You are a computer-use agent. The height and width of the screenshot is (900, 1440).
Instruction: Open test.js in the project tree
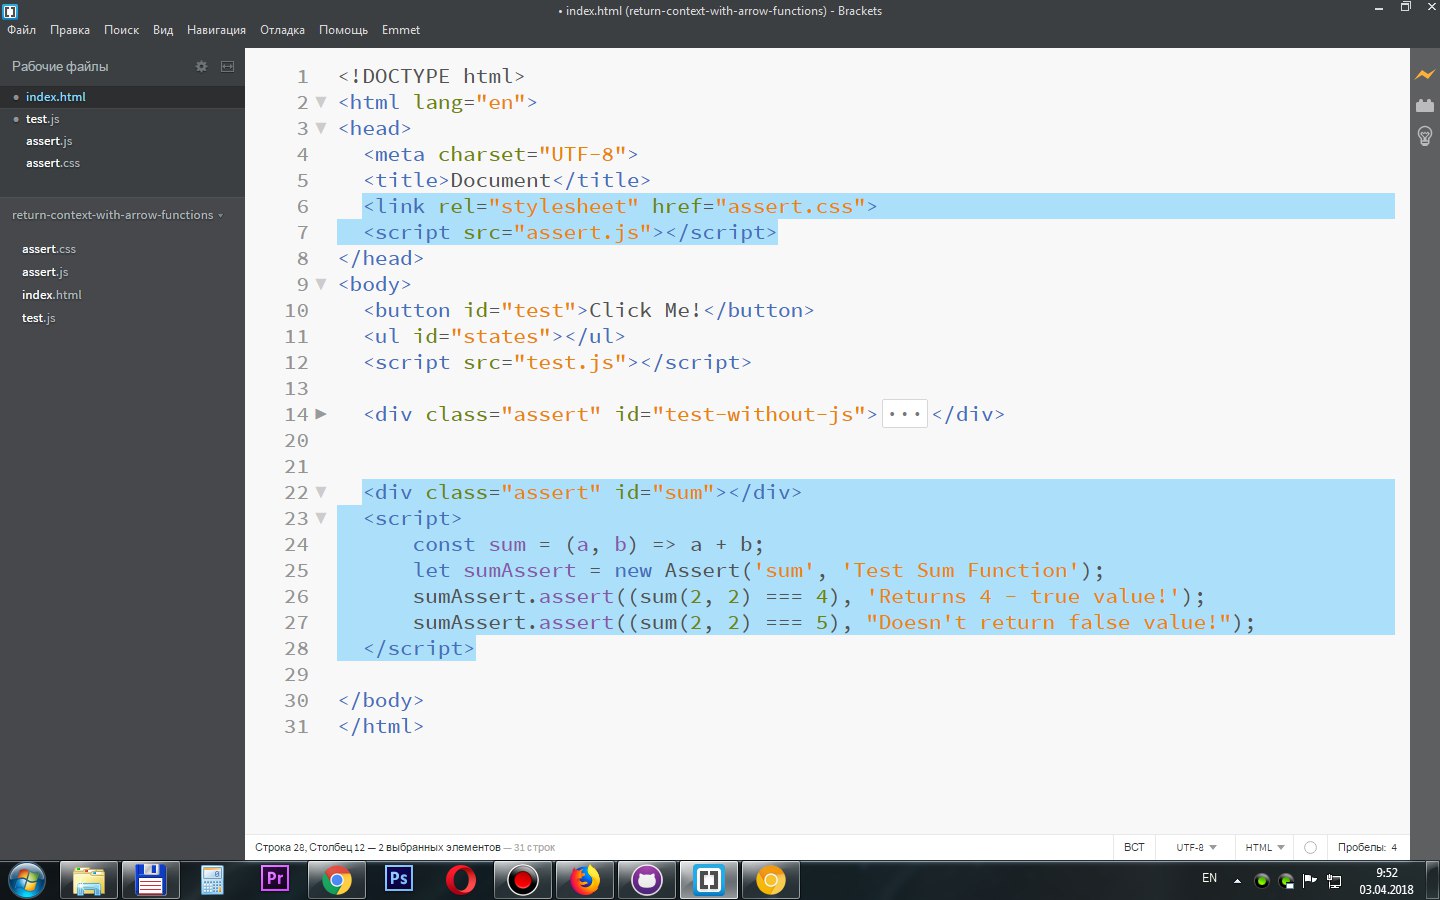(x=38, y=318)
